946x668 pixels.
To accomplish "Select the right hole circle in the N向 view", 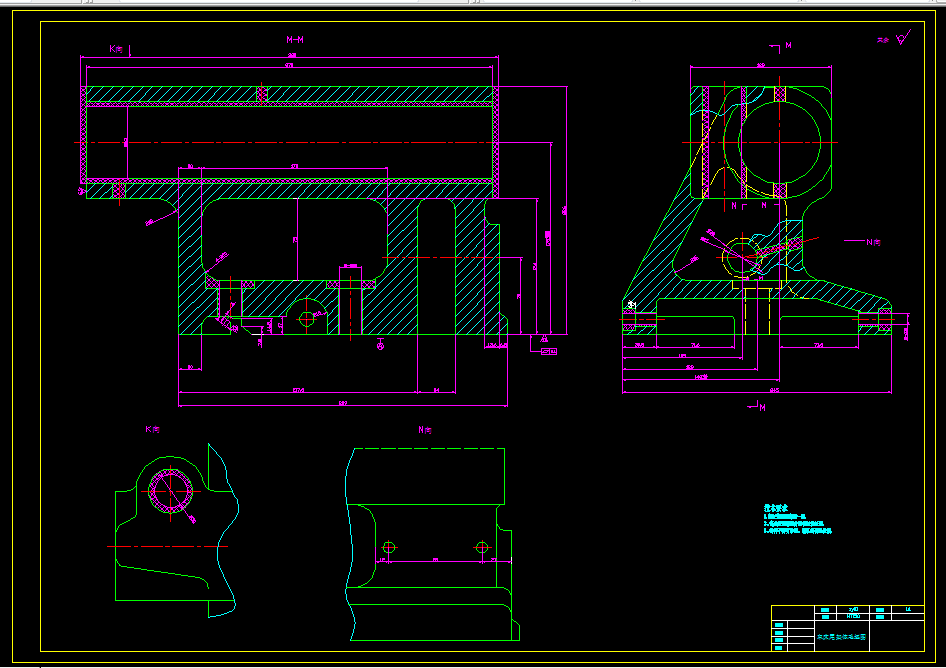I will click(x=481, y=547).
